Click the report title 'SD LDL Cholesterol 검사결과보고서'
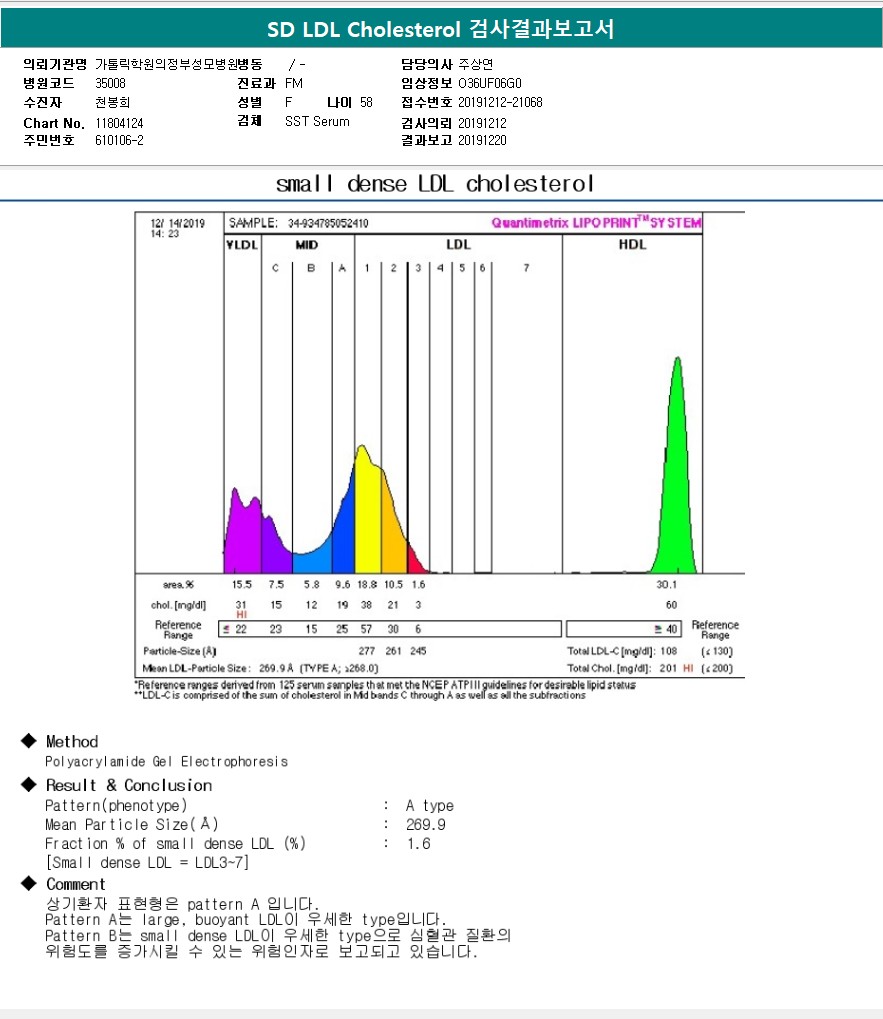 441,29
